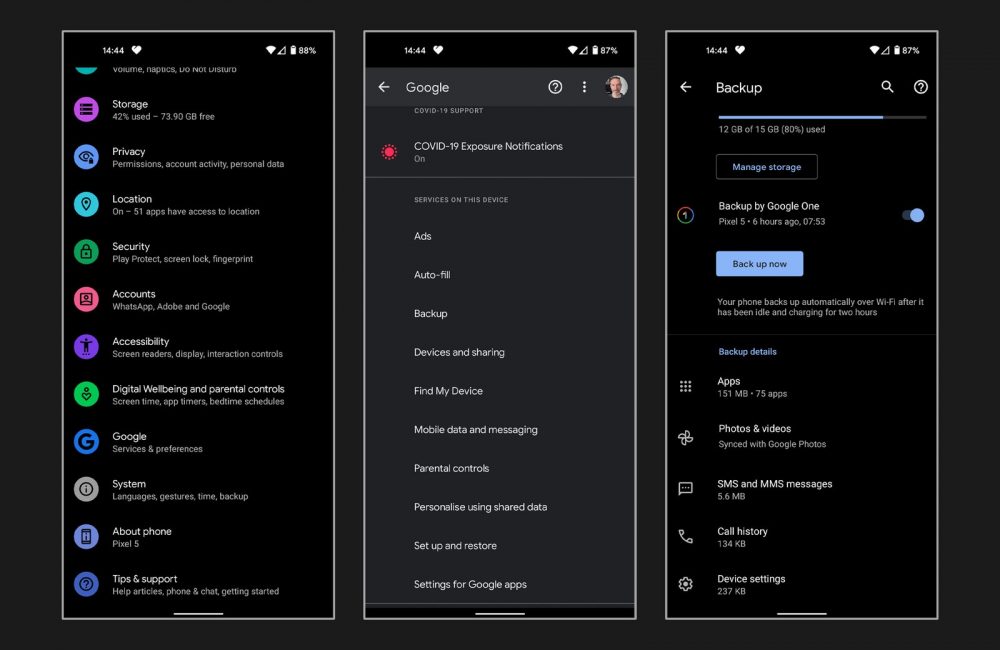This screenshot has height=650, width=1000.
Task: Click the help icon in Google header
Action: click(x=555, y=88)
